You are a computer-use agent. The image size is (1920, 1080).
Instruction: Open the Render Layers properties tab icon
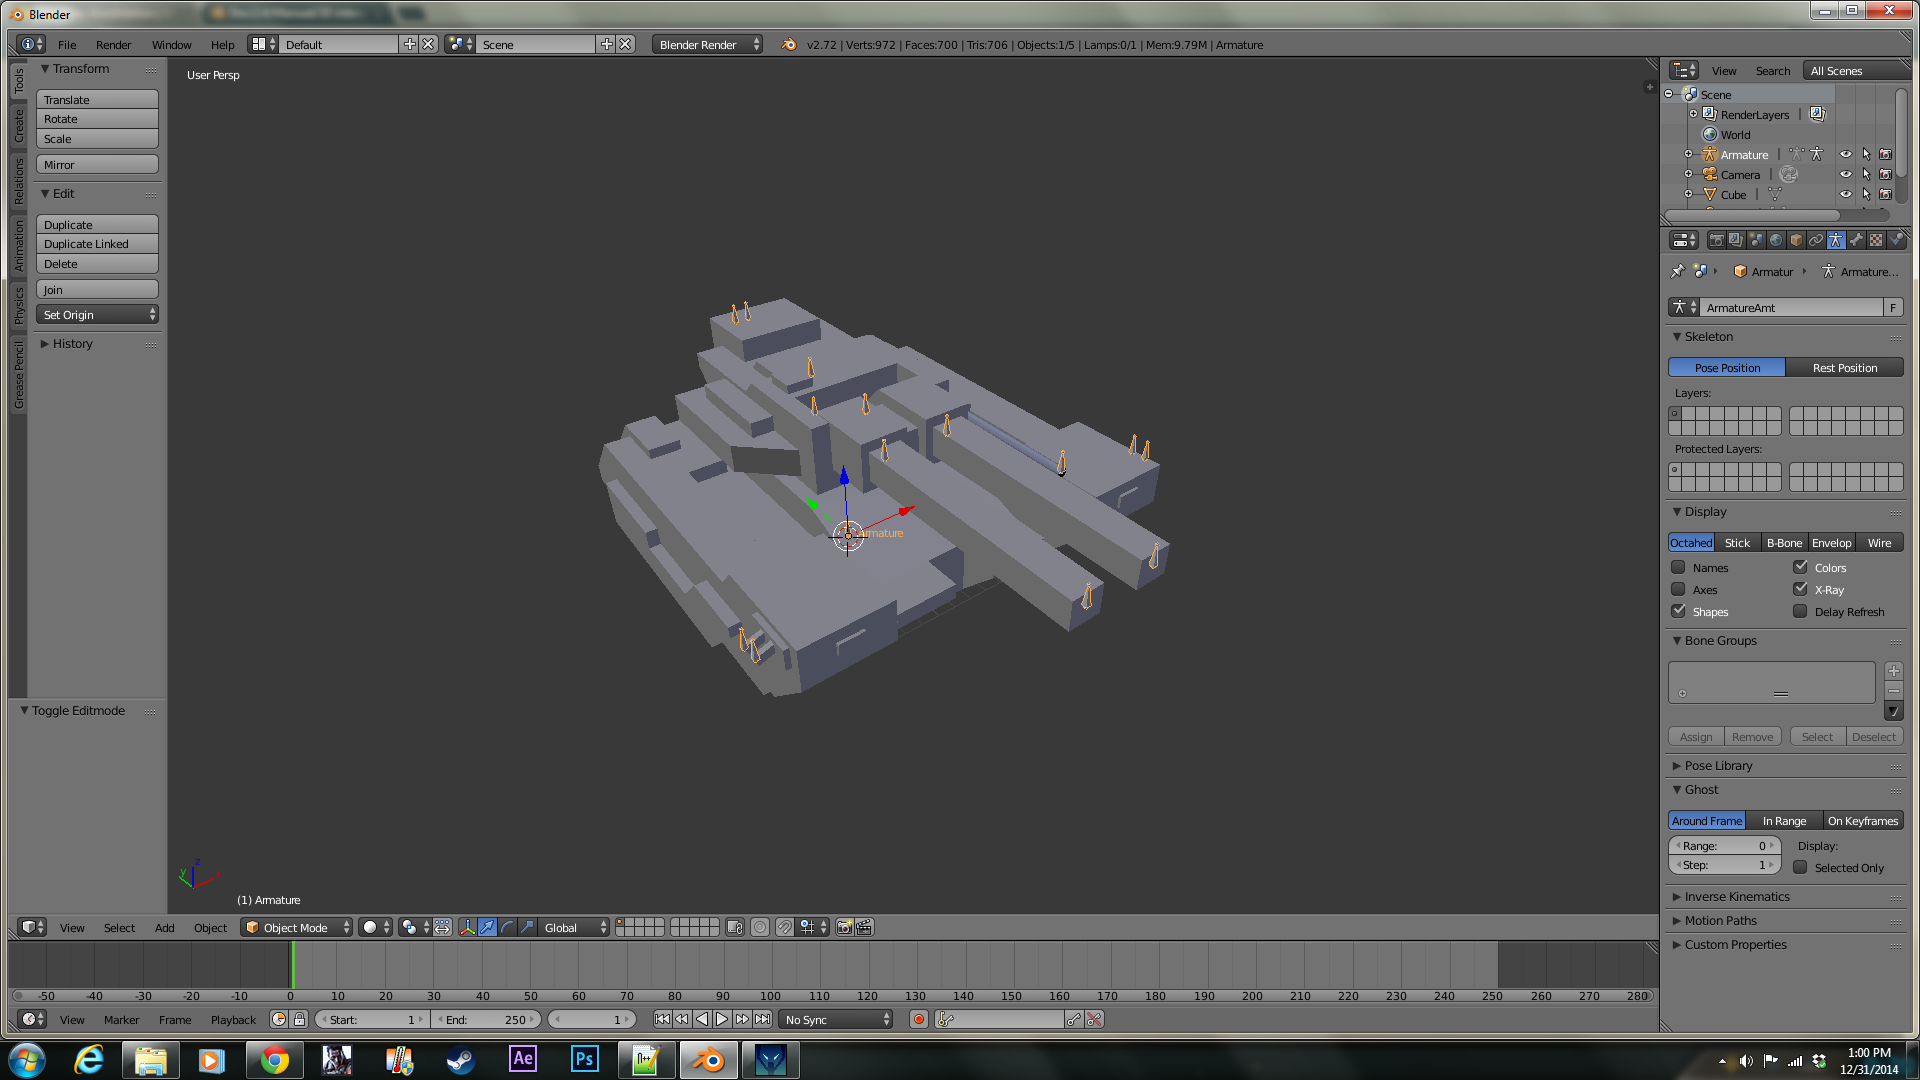point(1736,240)
